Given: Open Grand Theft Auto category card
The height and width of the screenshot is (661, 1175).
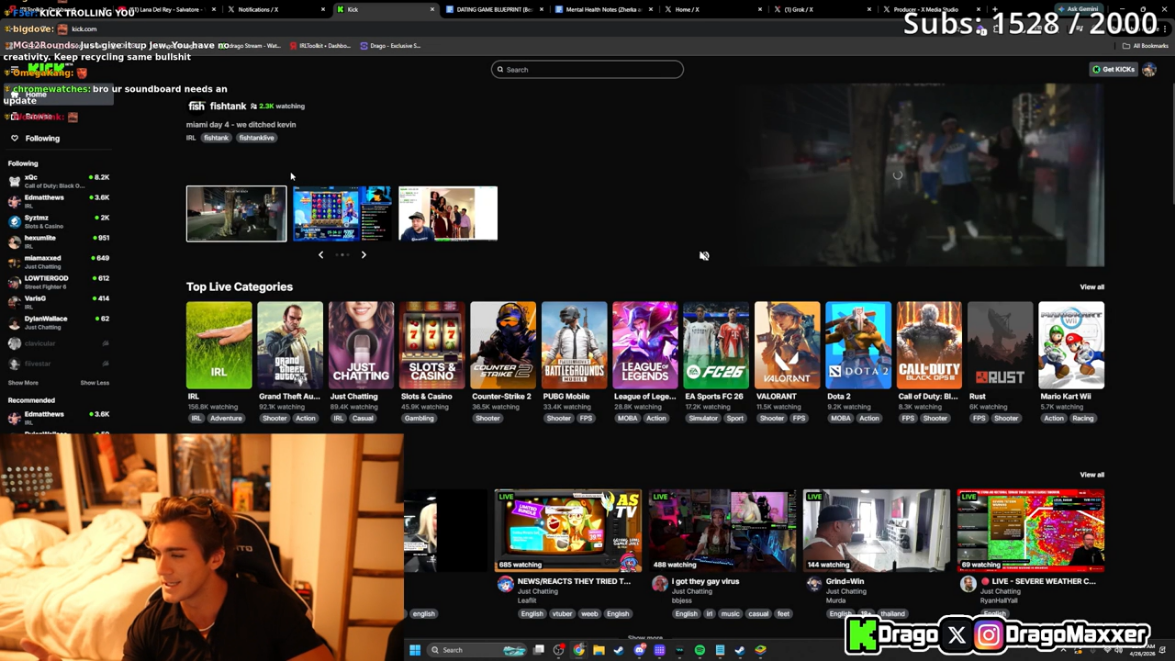Looking at the screenshot, I should (x=290, y=345).
